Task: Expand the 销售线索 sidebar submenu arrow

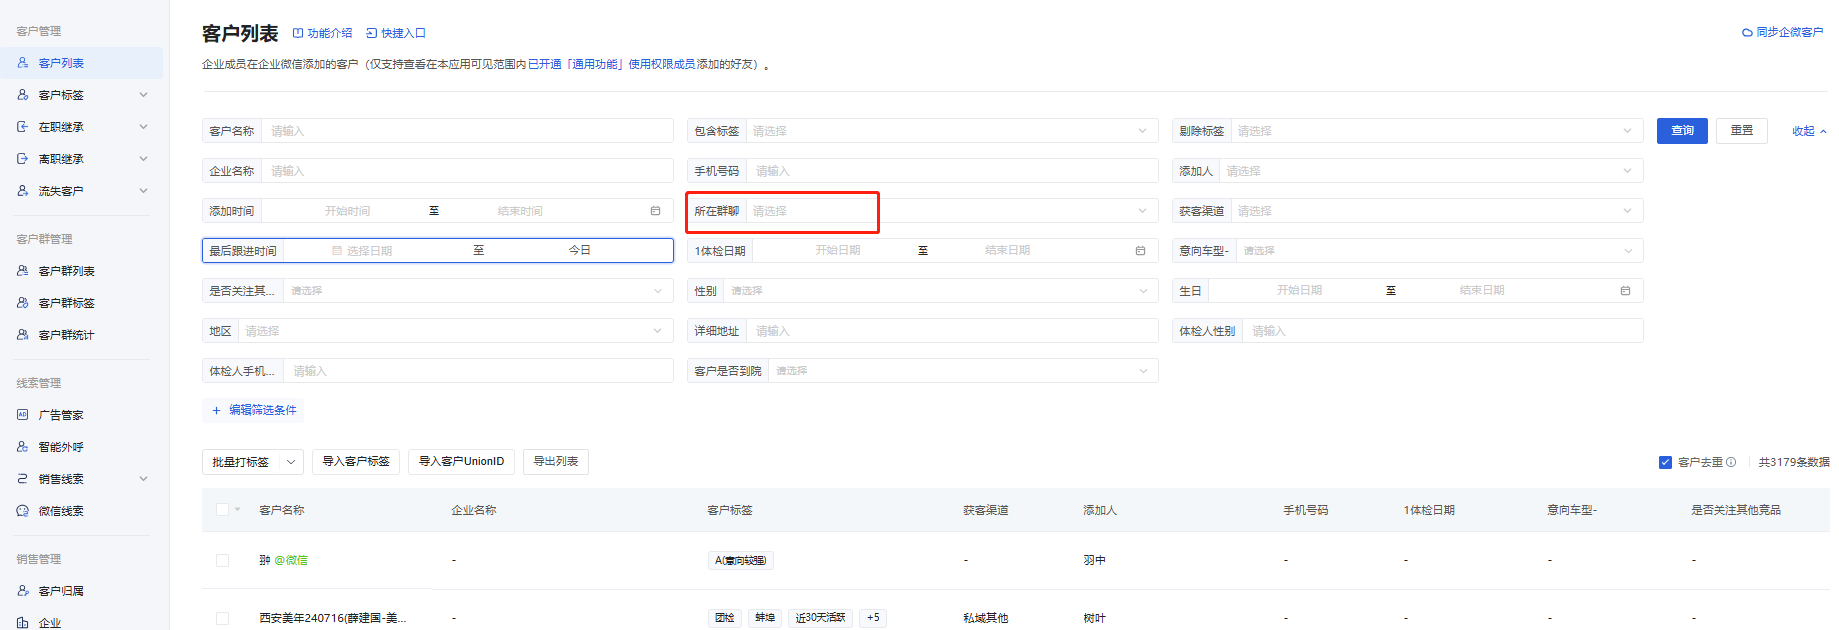Action: click(x=143, y=479)
